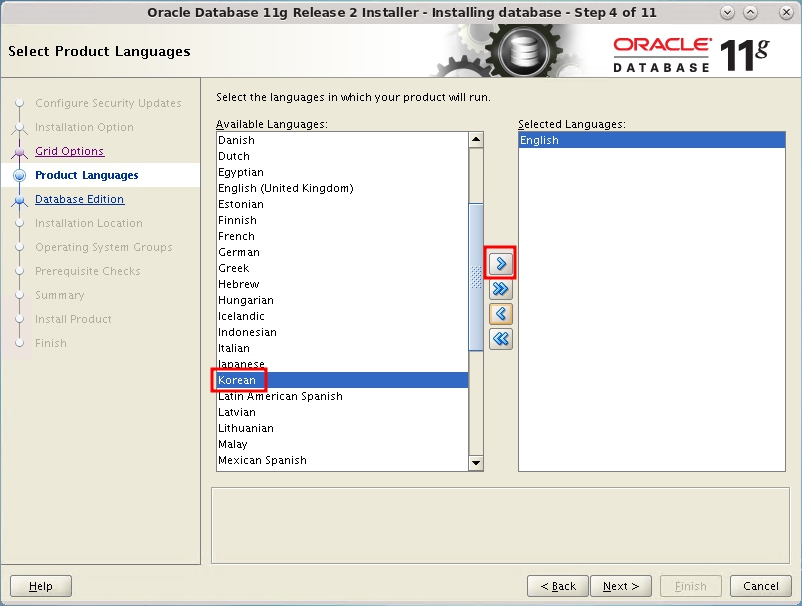Image resolution: width=802 pixels, height=606 pixels.
Task: Select the Product Languages step
Action: 86,175
